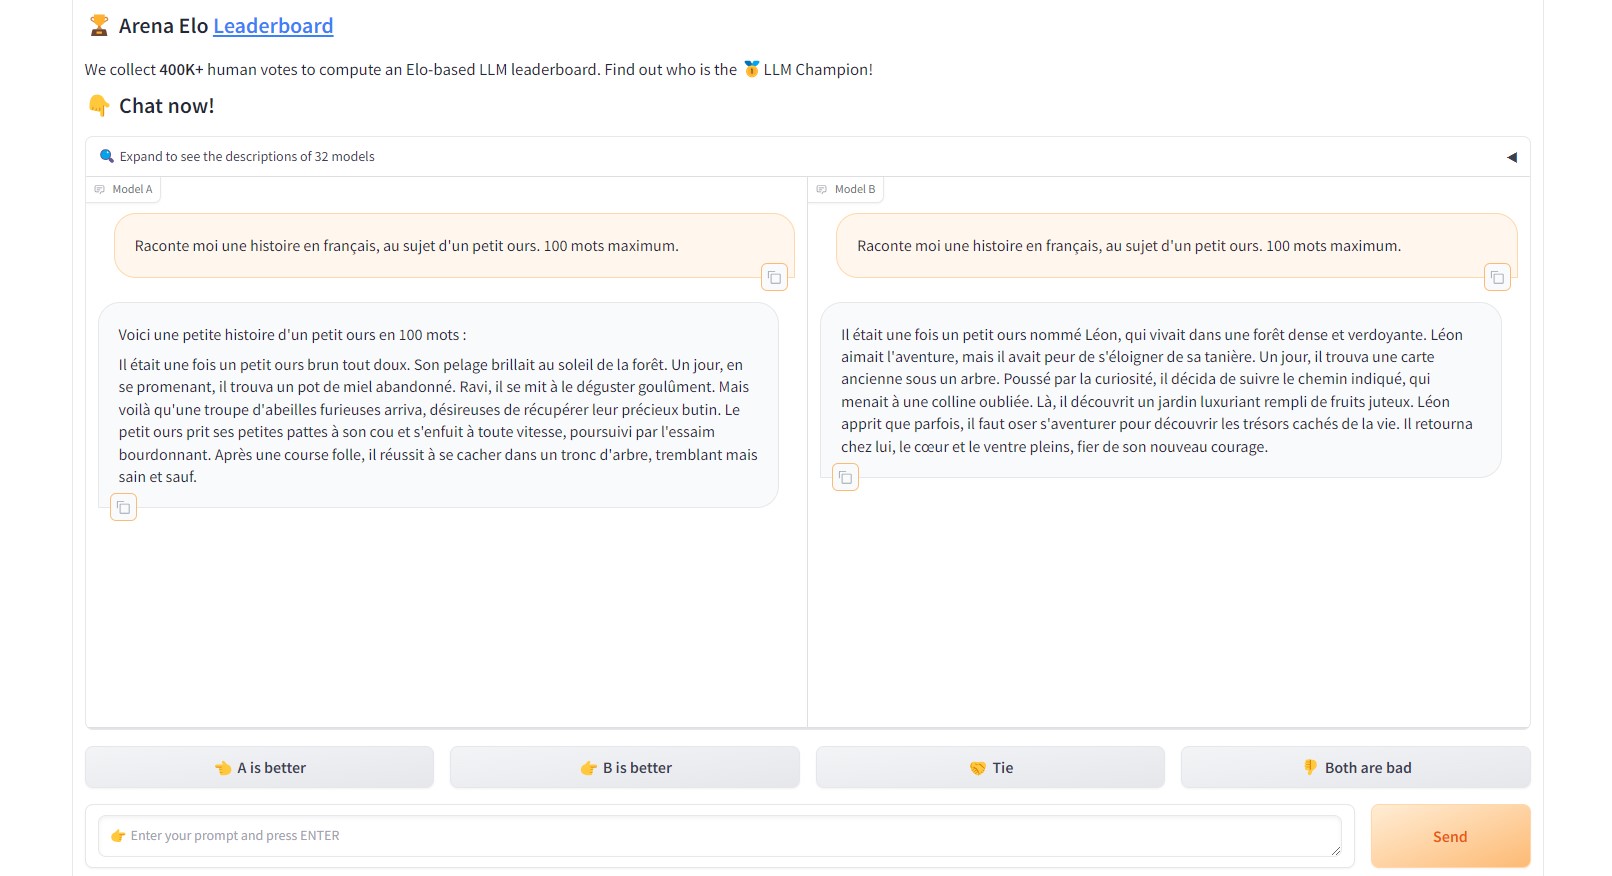This screenshot has width=1612, height=876.
Task: Click the Chat now! heading
Action: pyautogui.click(x=167, y=106)
